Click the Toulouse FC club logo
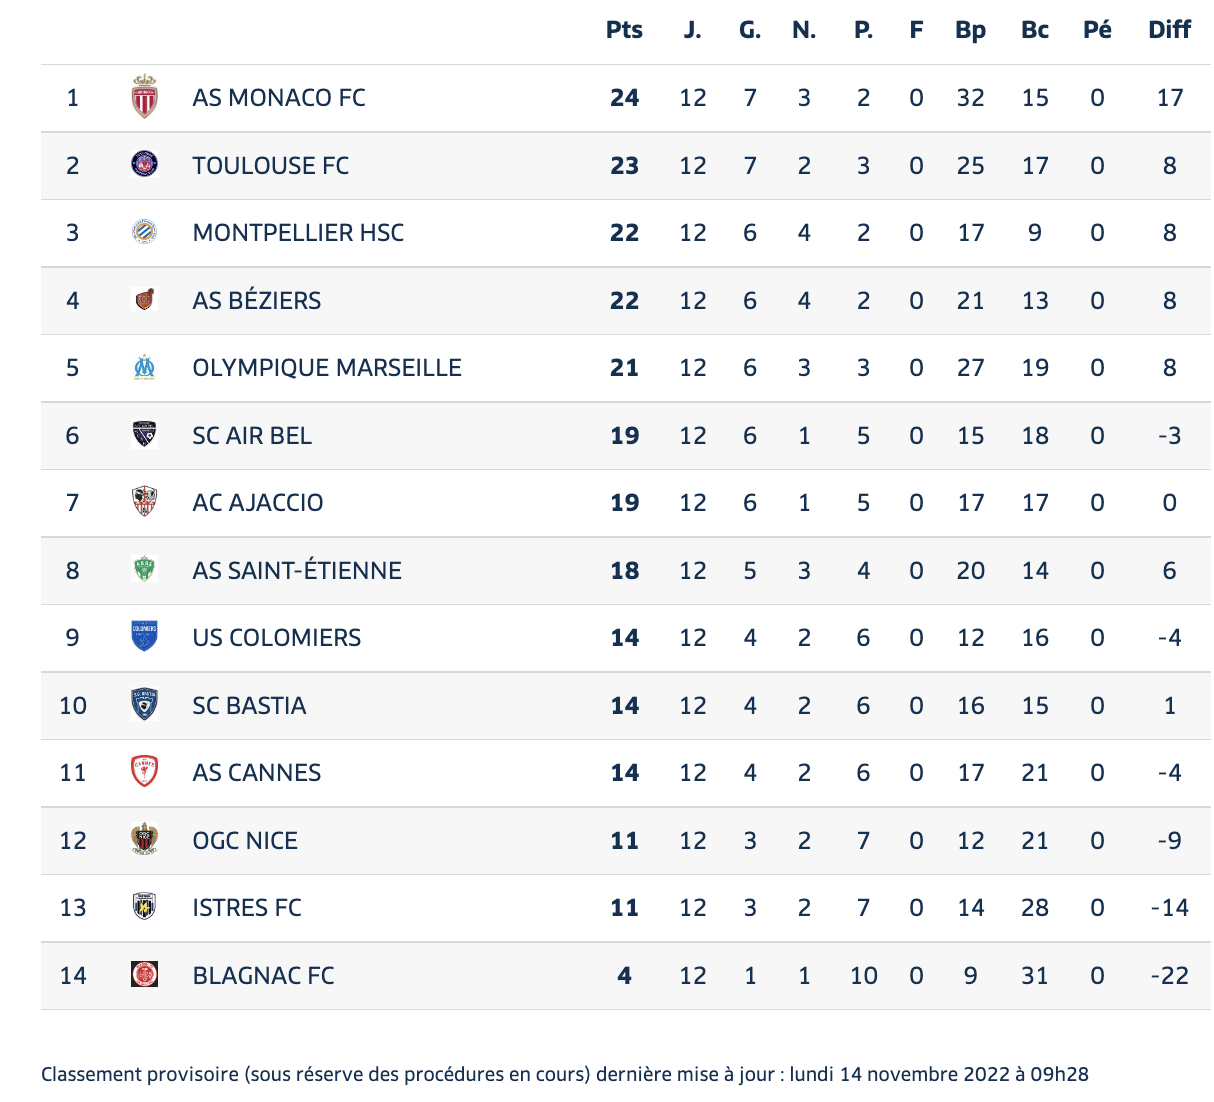Image resolution: width=1214 pixels, height=1102 pixels. pos(145,164)
